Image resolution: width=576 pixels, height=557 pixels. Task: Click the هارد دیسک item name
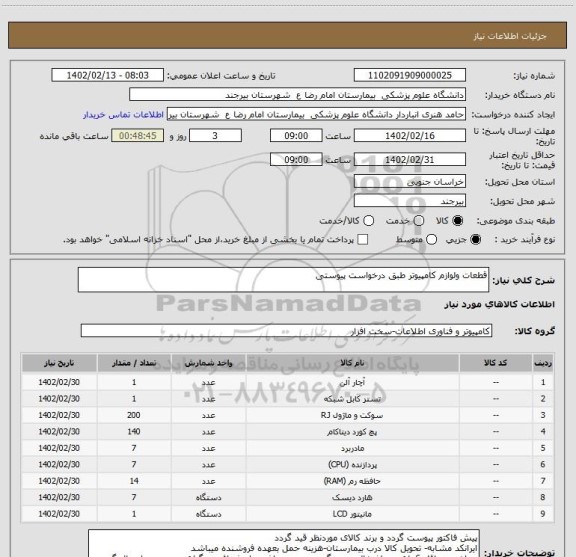point(352,497)
